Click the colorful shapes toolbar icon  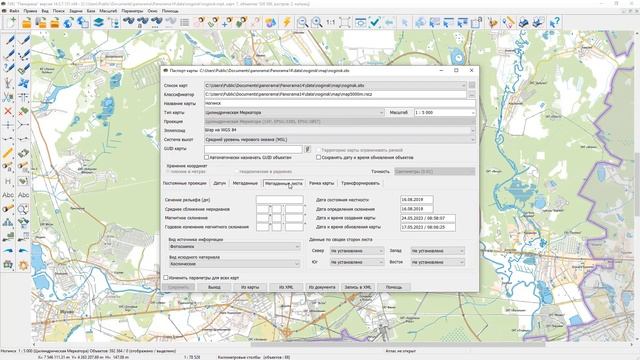click(270, 22)
